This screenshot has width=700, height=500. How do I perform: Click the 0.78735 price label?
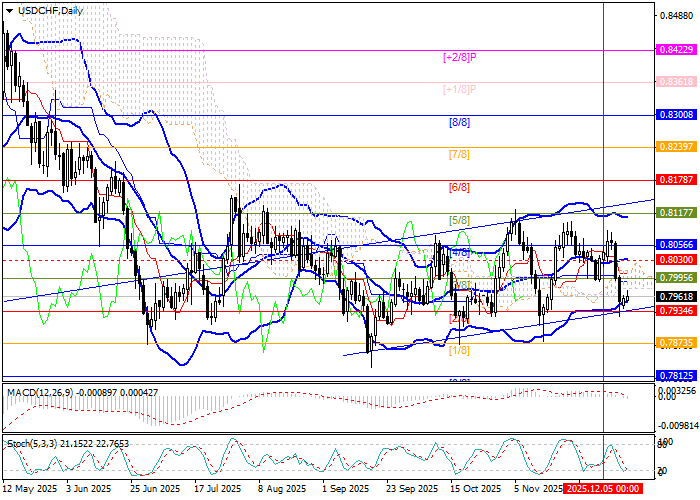(676, 343)
